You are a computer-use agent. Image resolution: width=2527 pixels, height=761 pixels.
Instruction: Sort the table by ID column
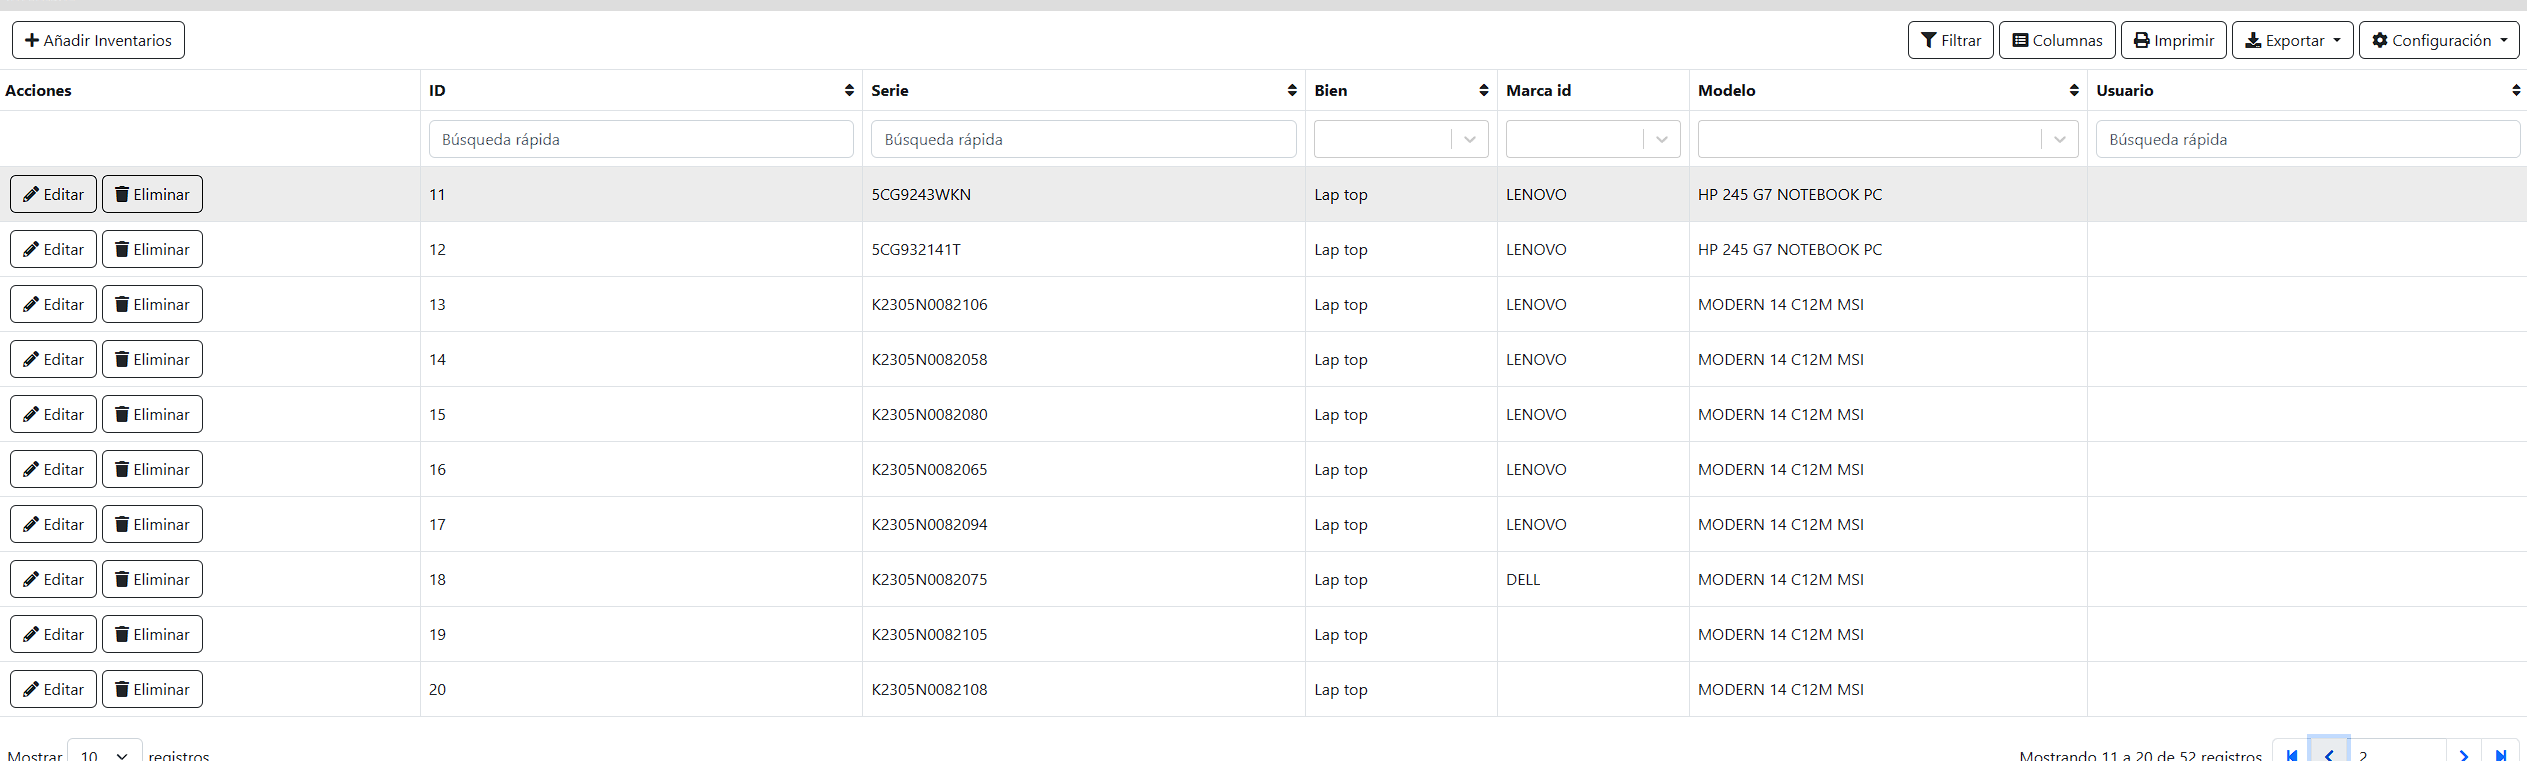[x=849, y=90]
